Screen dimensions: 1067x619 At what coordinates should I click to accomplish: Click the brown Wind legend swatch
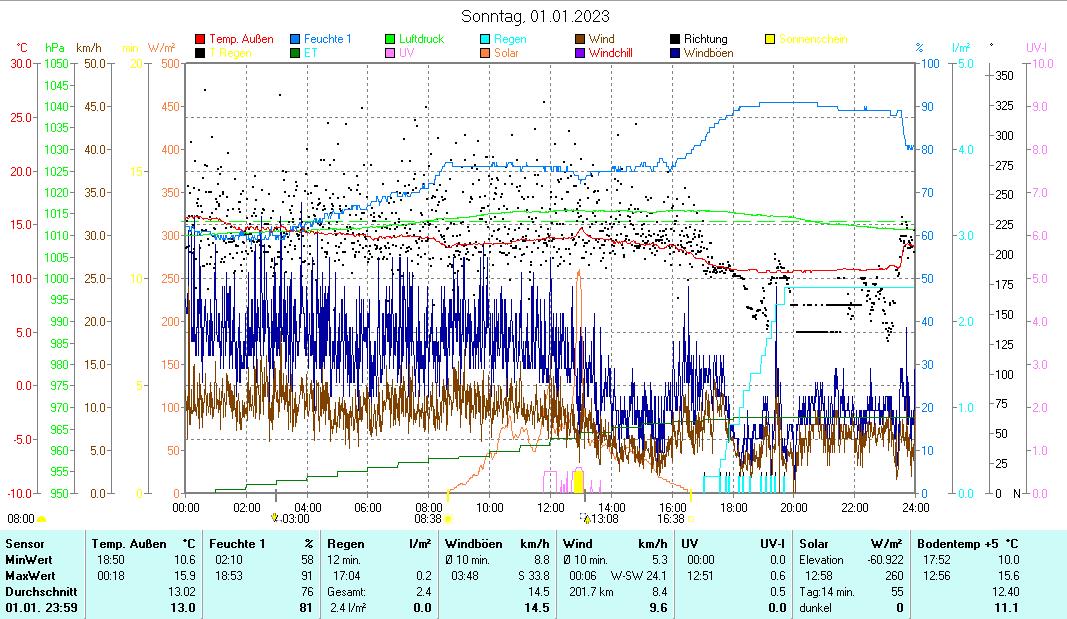click(580, 39)
